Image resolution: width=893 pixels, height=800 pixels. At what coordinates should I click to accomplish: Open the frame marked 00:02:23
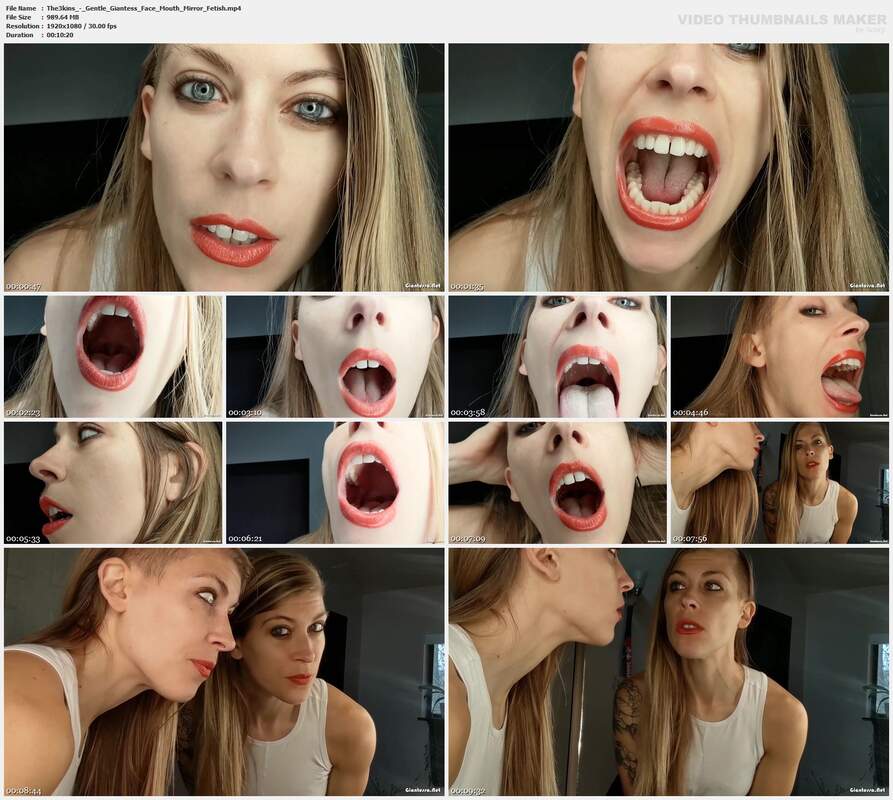tap(113, 356)
